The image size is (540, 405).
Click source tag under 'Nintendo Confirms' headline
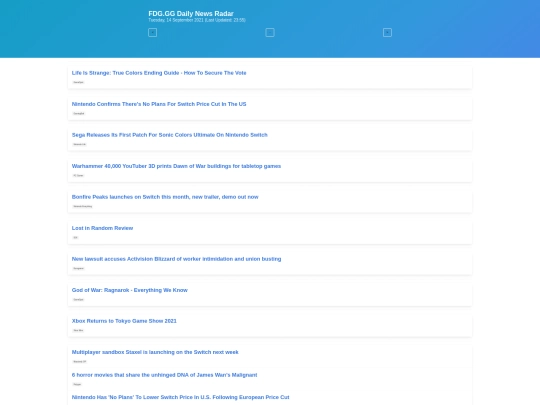79,113
